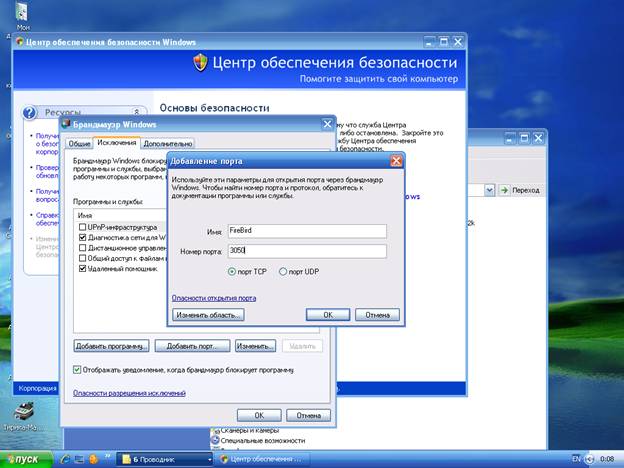The width and height of the screenshot is (624, 468).
Task: Toggle the Диагностика сети checkbox
Action: point(82,238)
